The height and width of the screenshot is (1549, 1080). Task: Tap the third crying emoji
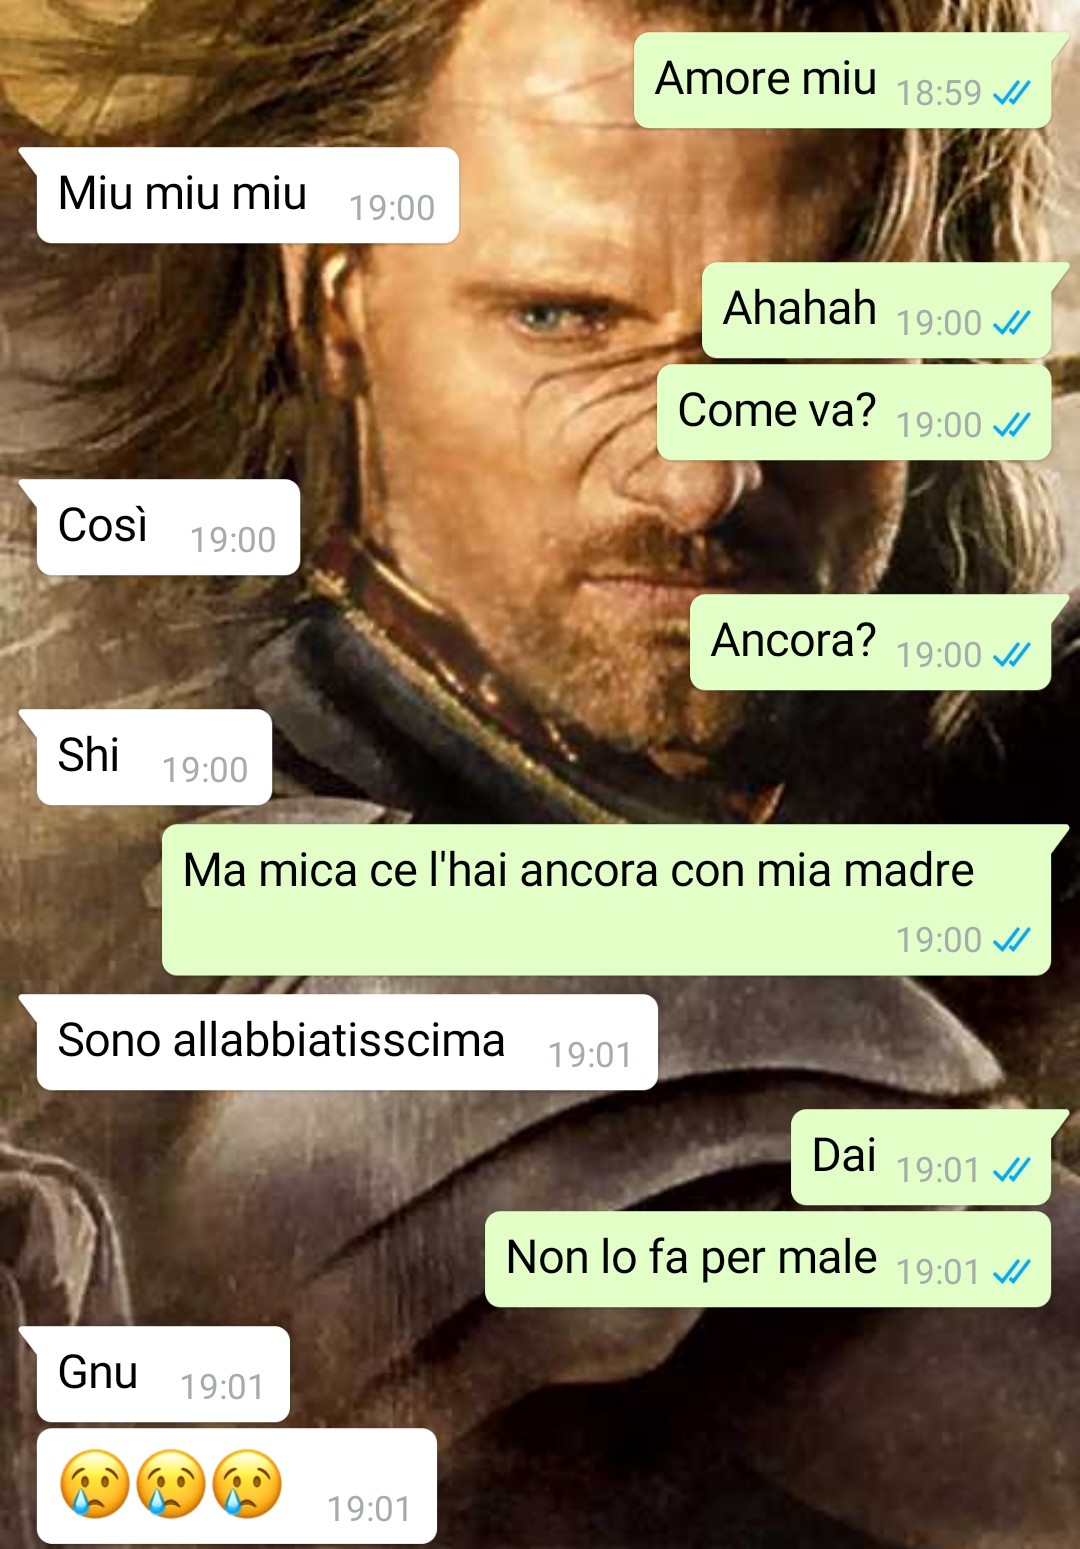247,1484
